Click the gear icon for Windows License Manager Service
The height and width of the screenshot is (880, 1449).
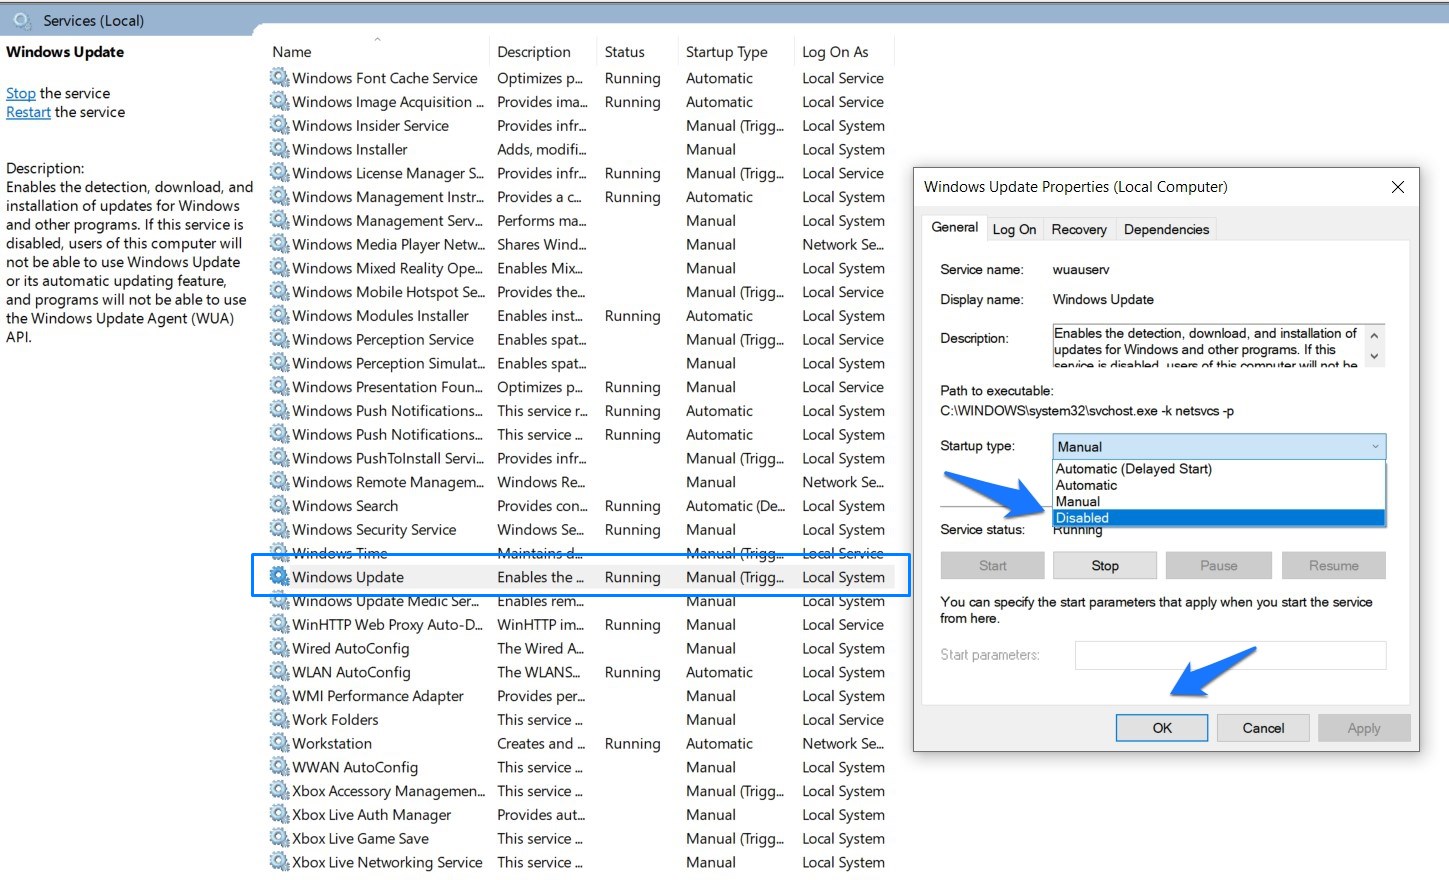(279, 173)
